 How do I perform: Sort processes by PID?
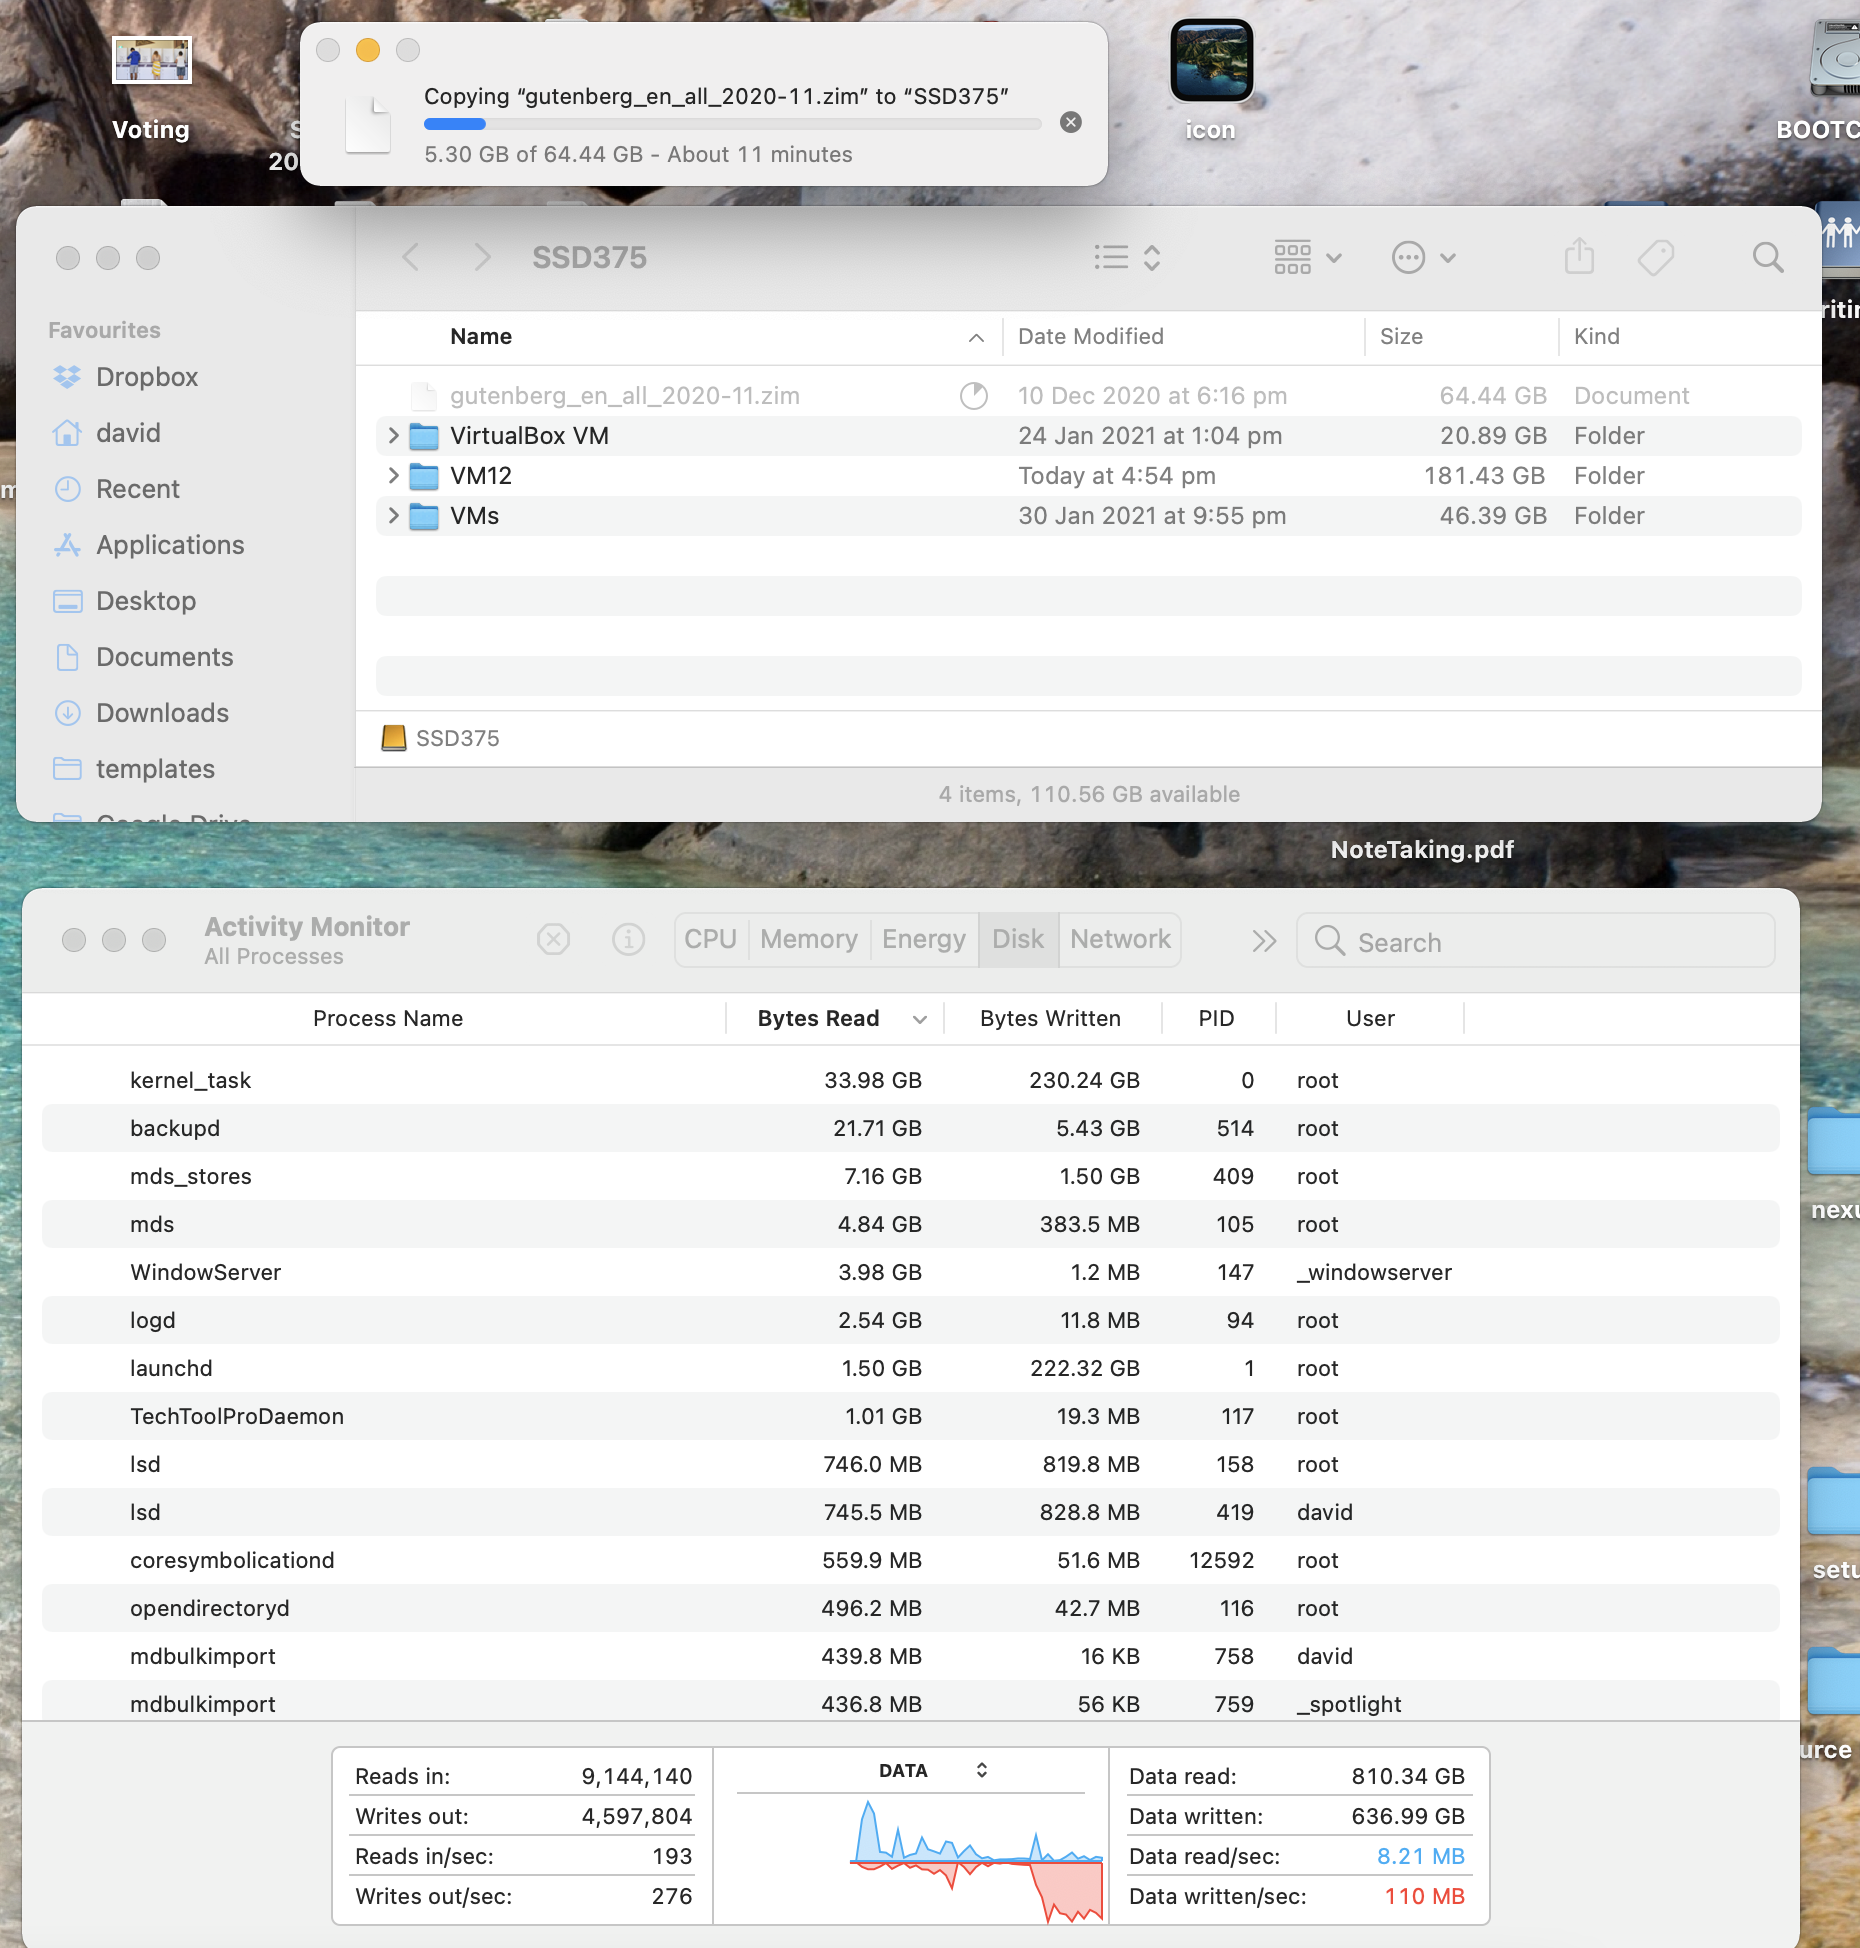(1217, 1019)
